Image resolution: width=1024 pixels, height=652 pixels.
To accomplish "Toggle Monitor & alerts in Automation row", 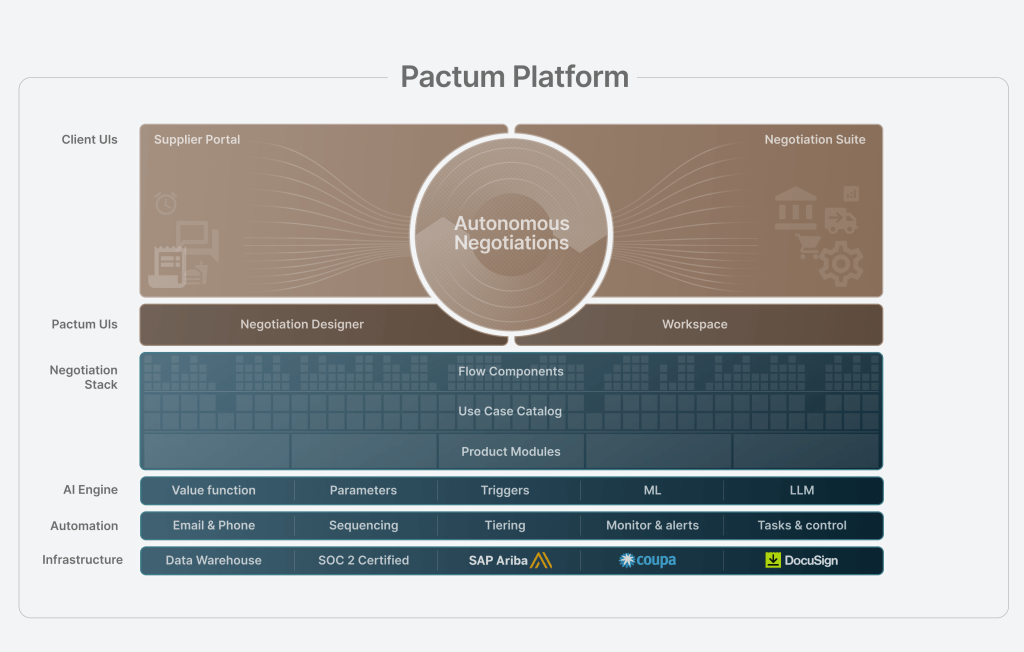I will [x=652, y=525].
